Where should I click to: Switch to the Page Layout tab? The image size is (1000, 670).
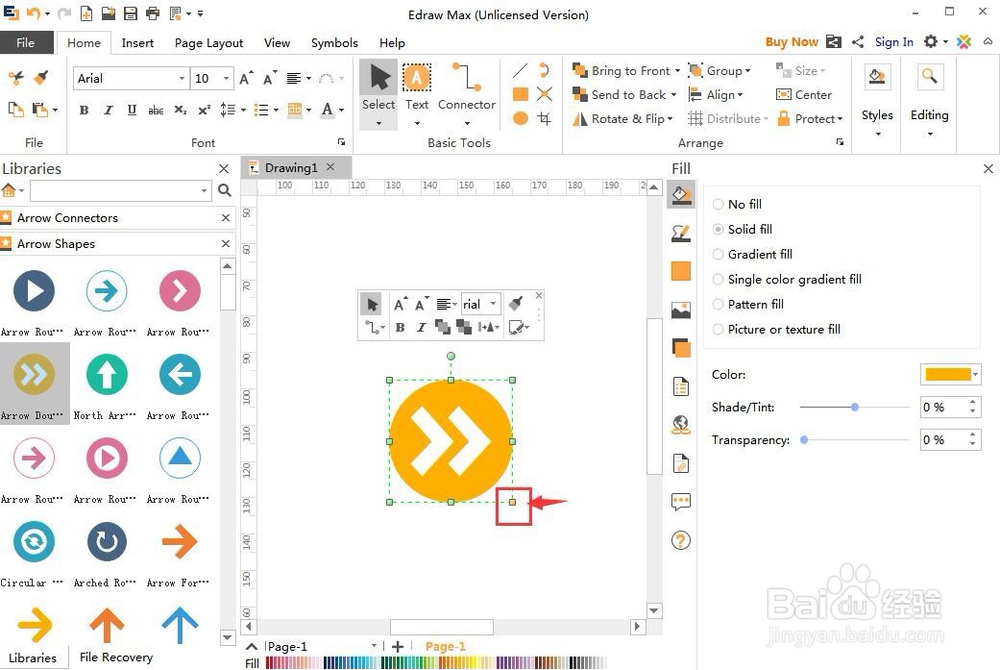tap(209, 43)
